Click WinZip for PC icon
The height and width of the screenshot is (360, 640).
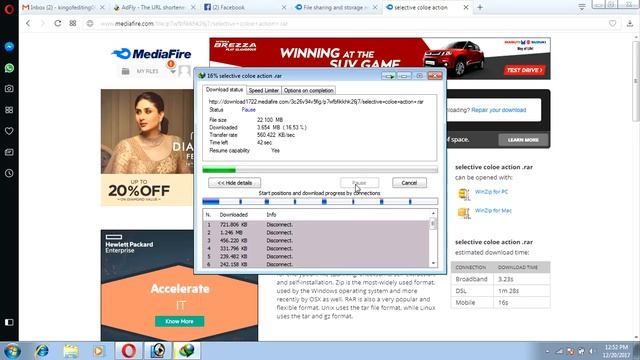[x=464, y=194]
